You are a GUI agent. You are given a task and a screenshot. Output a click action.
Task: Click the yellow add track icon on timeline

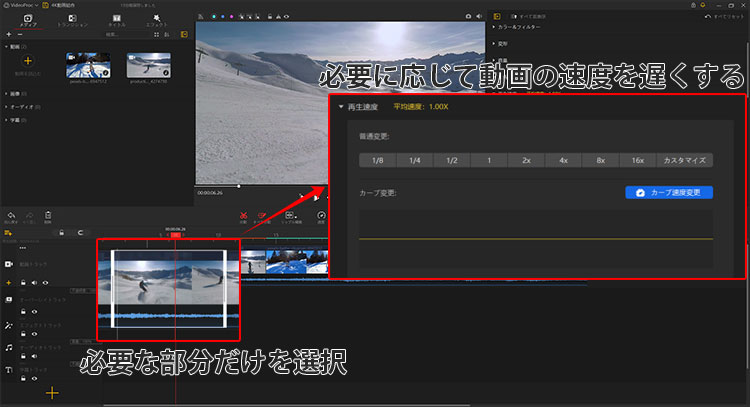tap(8, 232)
